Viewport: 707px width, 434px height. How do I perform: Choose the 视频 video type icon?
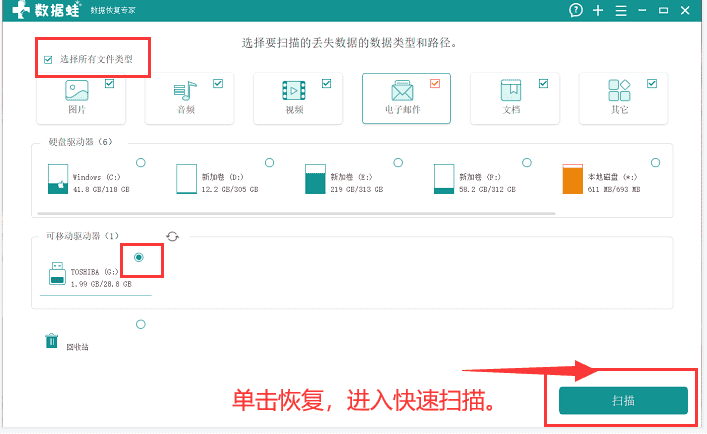294,91
